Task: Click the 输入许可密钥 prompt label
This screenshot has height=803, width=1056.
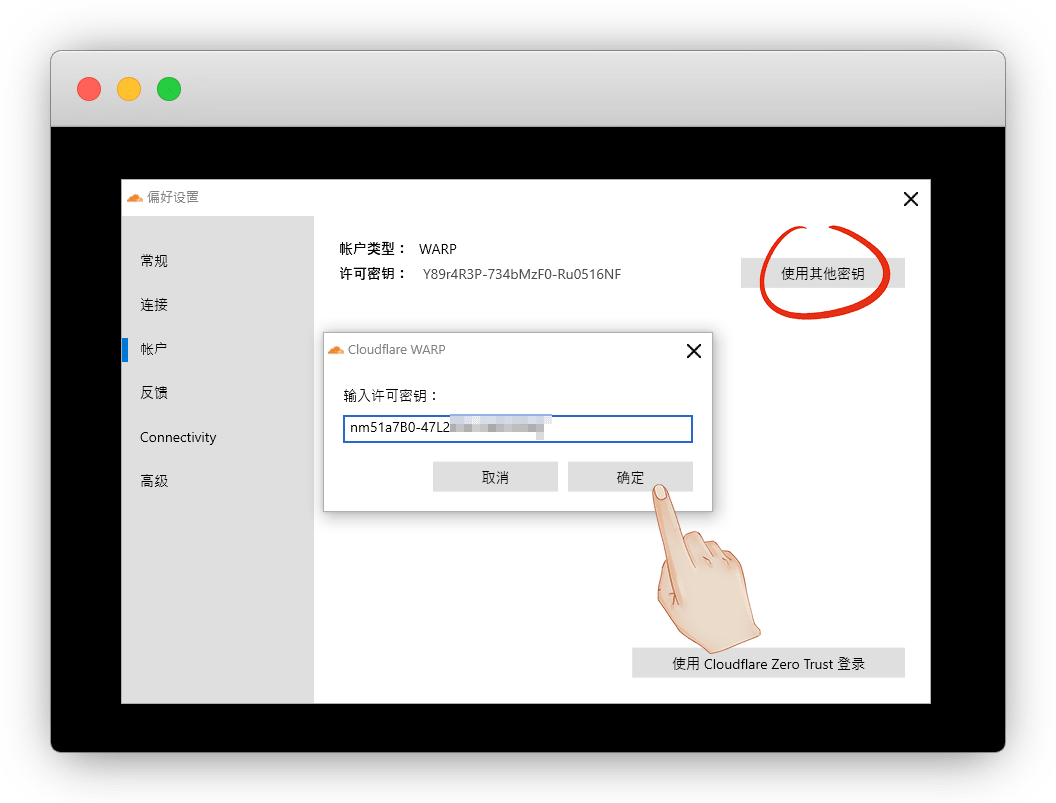Action: [391, 395]
